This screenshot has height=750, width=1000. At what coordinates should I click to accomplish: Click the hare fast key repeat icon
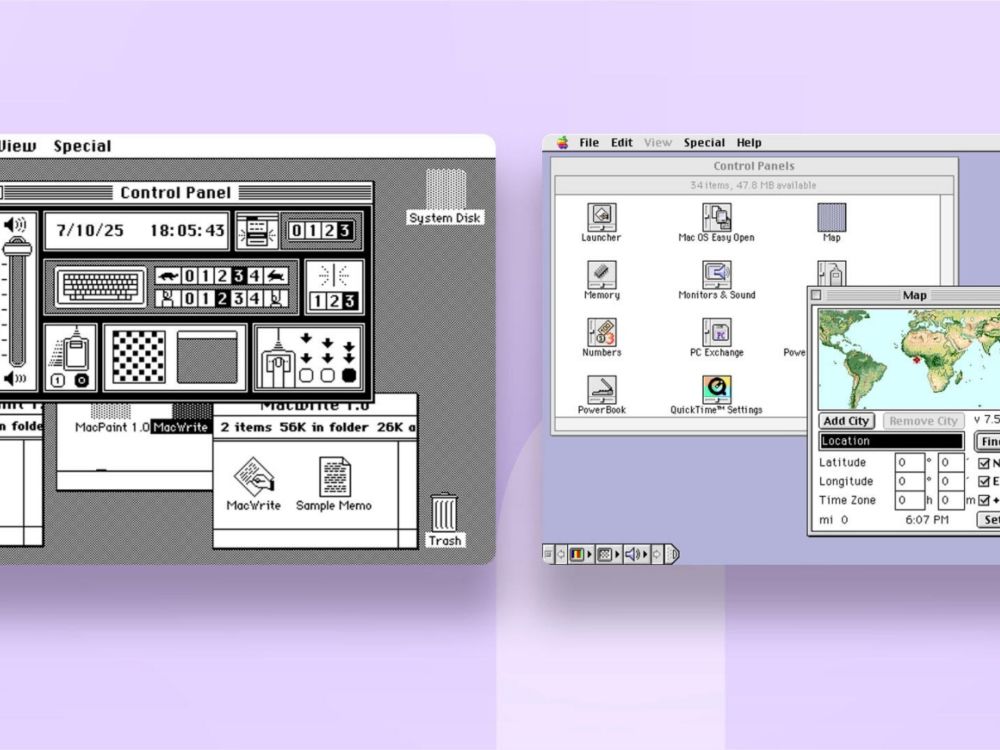pyautogui.click(x=276, y=276)
